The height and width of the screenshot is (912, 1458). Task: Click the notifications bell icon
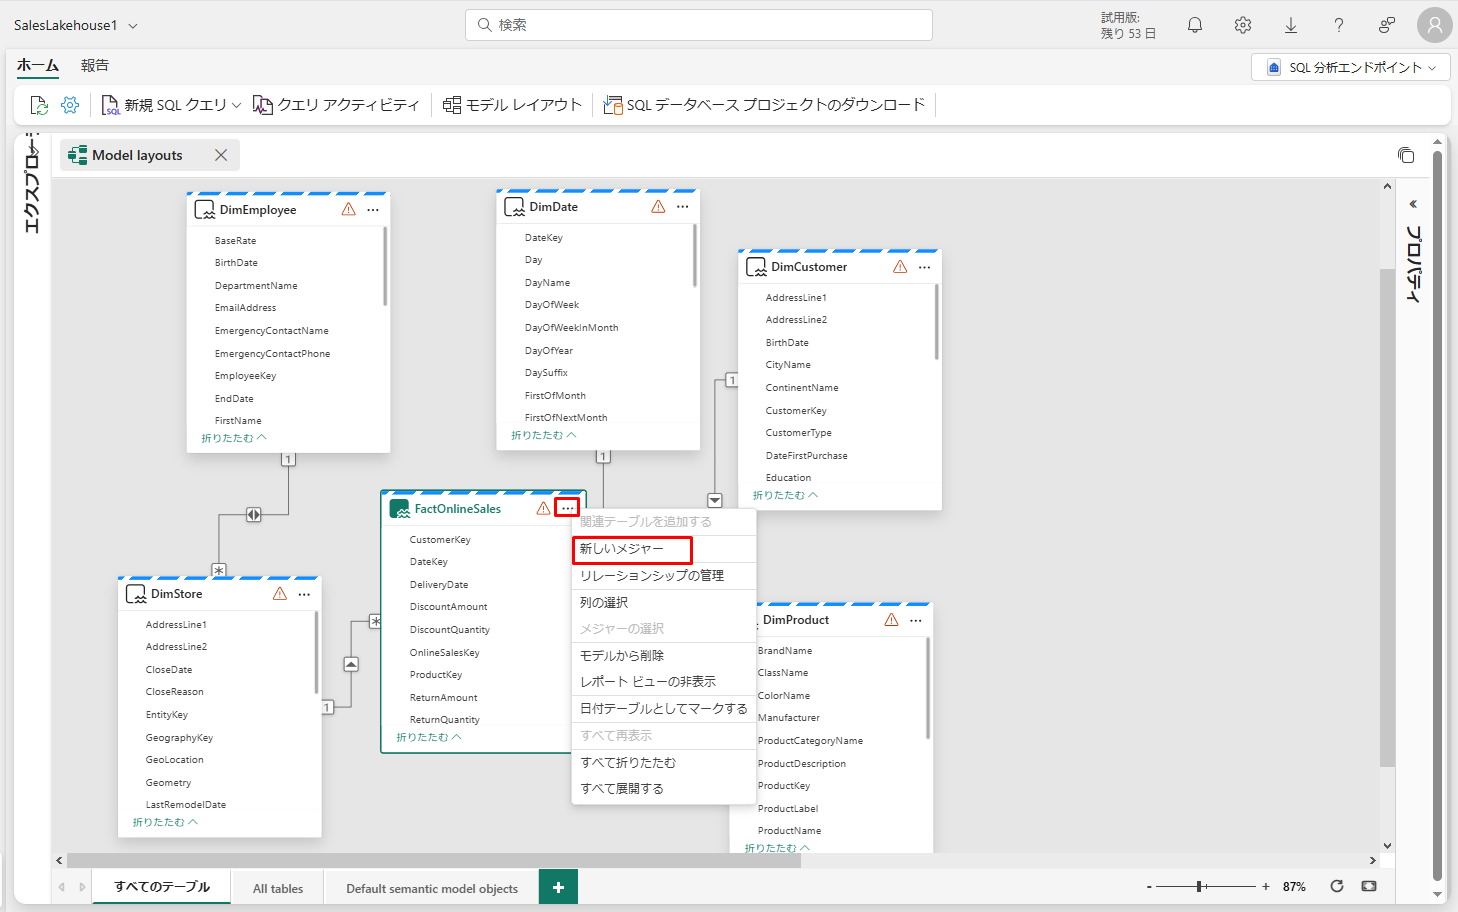(1194, 25)
